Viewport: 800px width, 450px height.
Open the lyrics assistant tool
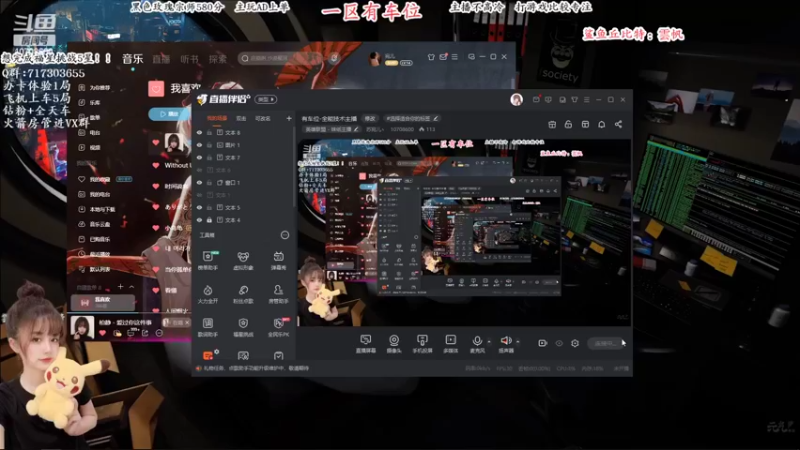click(x=208, y=328)
